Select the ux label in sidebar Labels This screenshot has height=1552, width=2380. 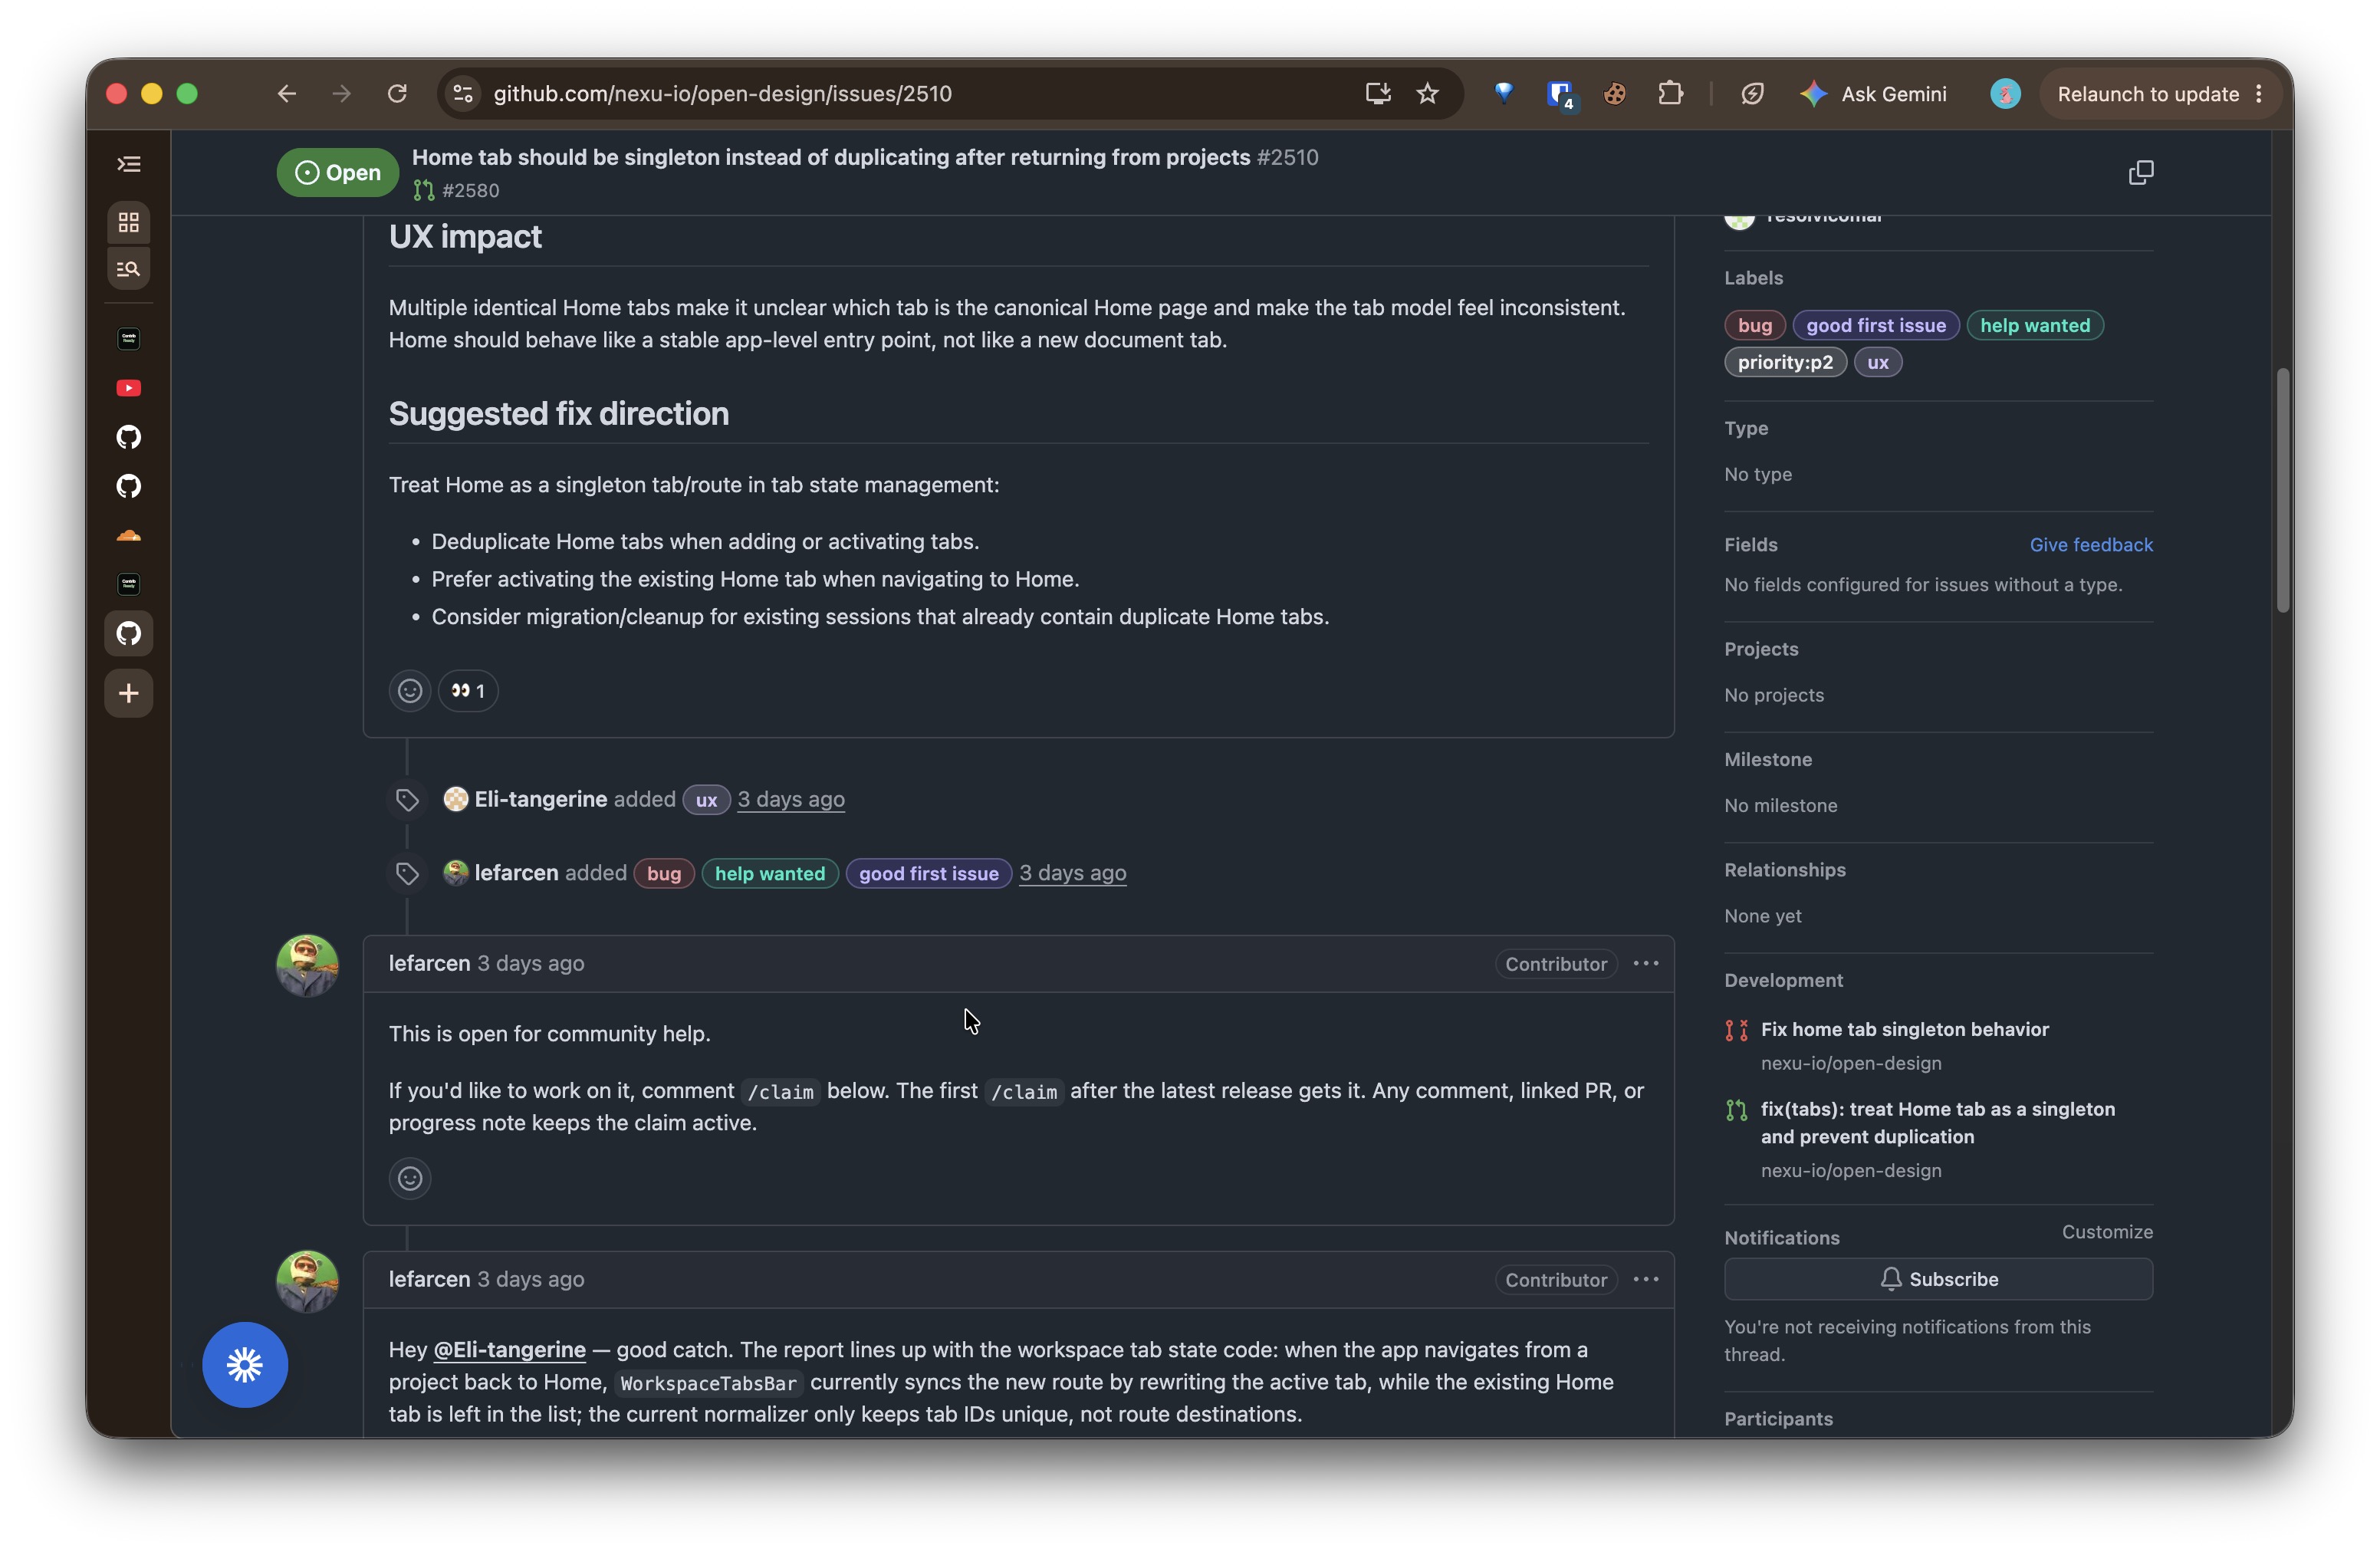pyautogui.click(x=1877, y=363)
